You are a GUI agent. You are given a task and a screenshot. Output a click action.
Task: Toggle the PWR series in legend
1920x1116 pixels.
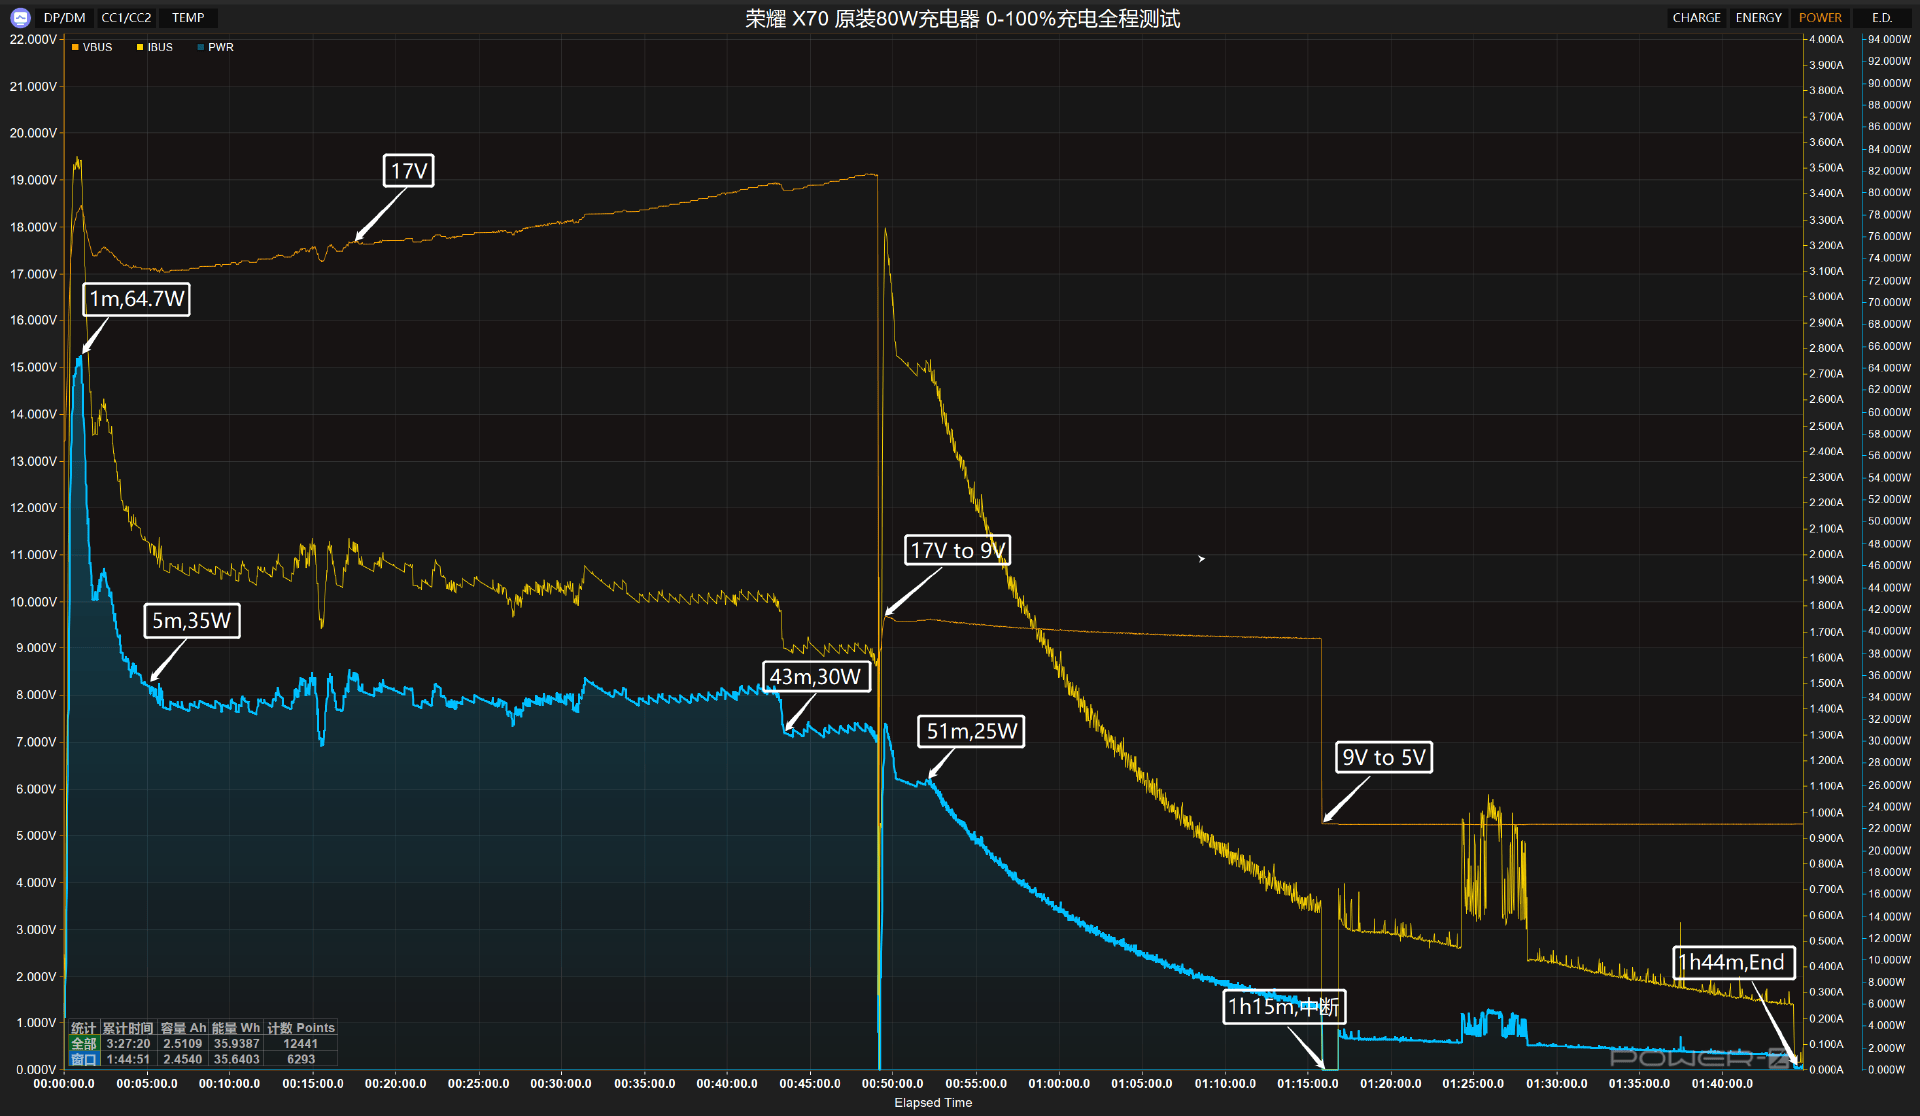[216, 47]
